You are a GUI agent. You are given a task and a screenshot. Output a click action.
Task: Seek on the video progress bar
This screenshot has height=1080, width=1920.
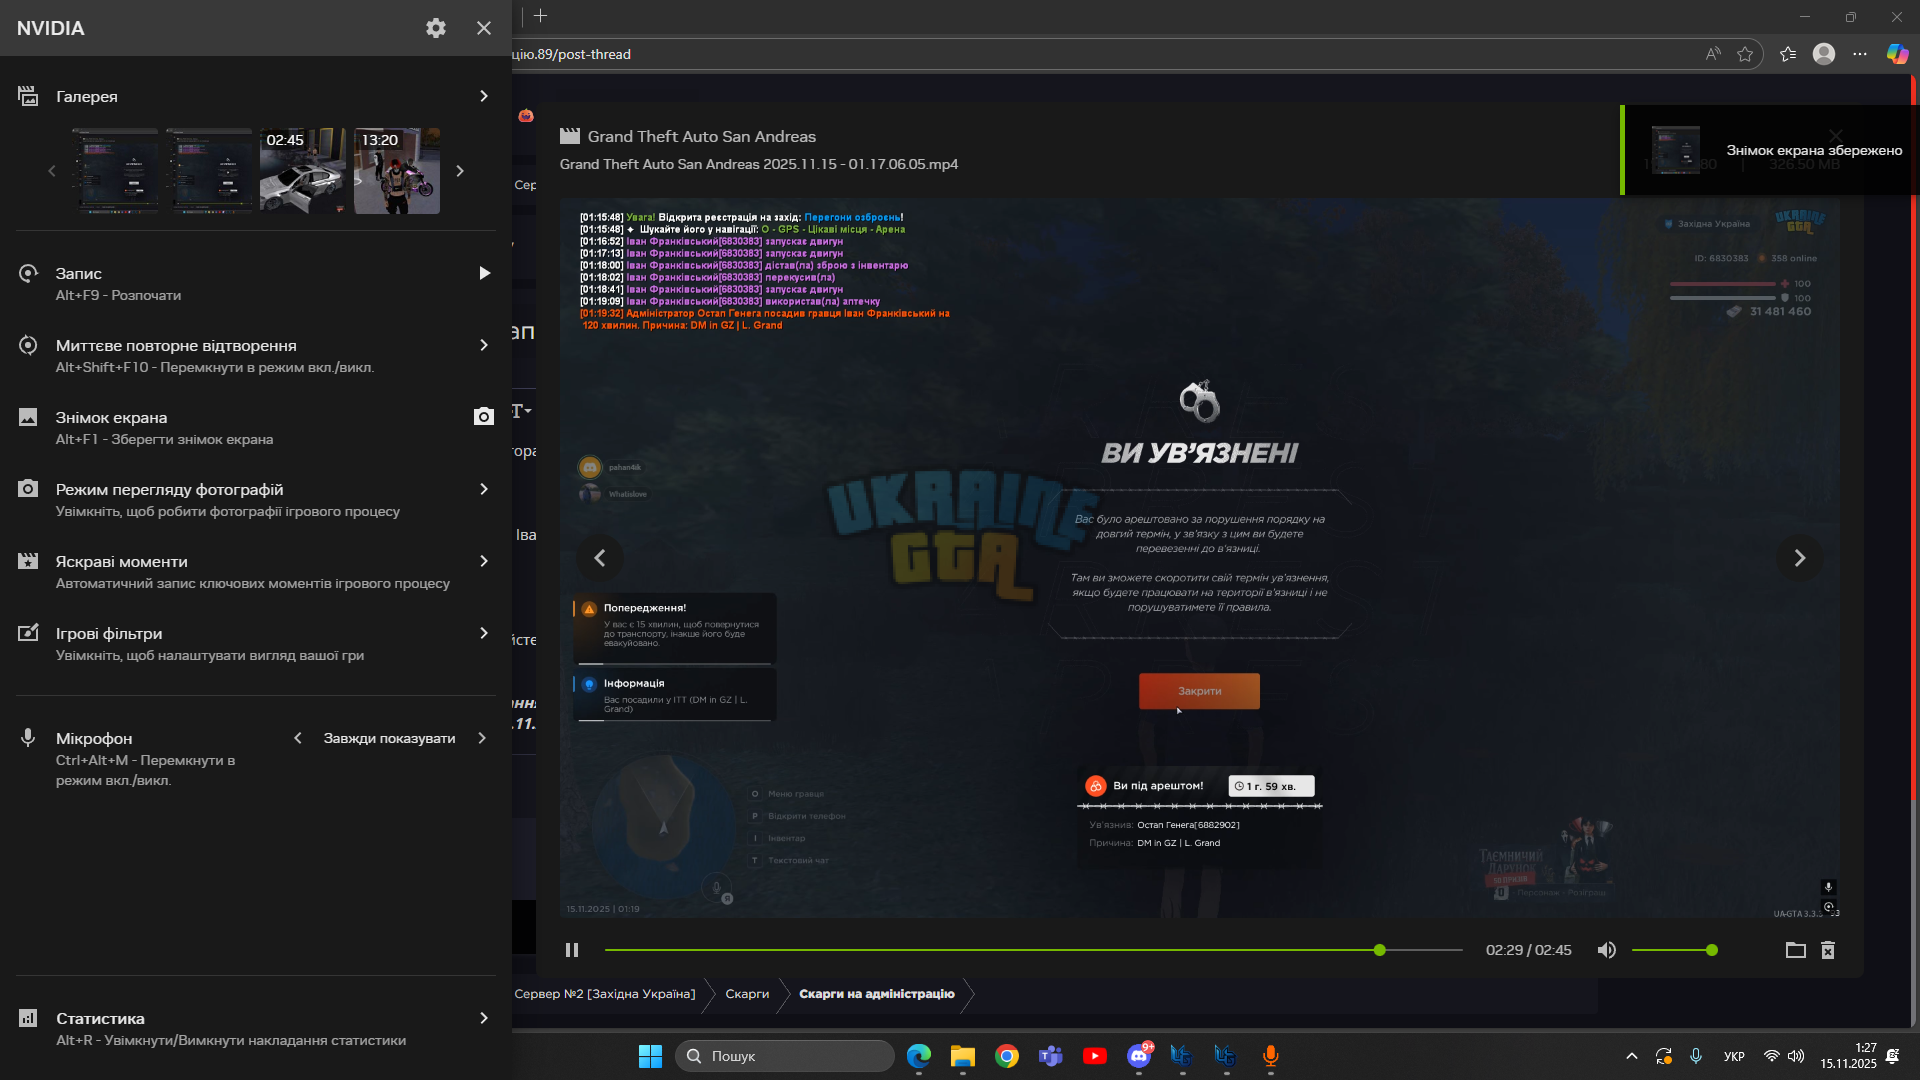coord(1034,950)
